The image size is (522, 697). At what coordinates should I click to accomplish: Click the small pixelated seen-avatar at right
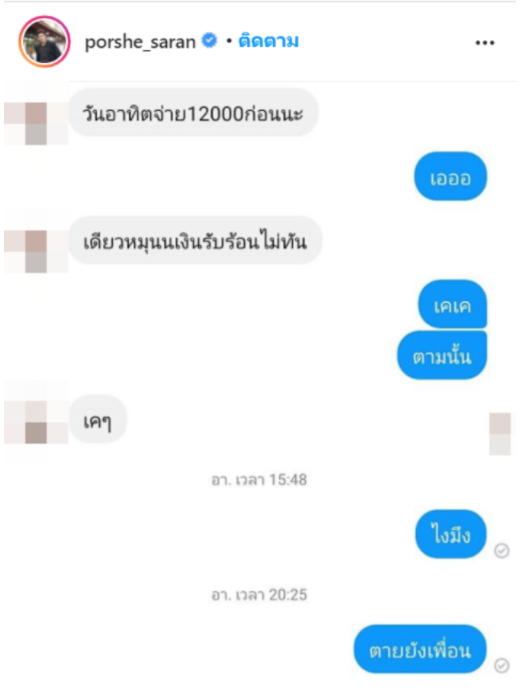coord(500,434)
